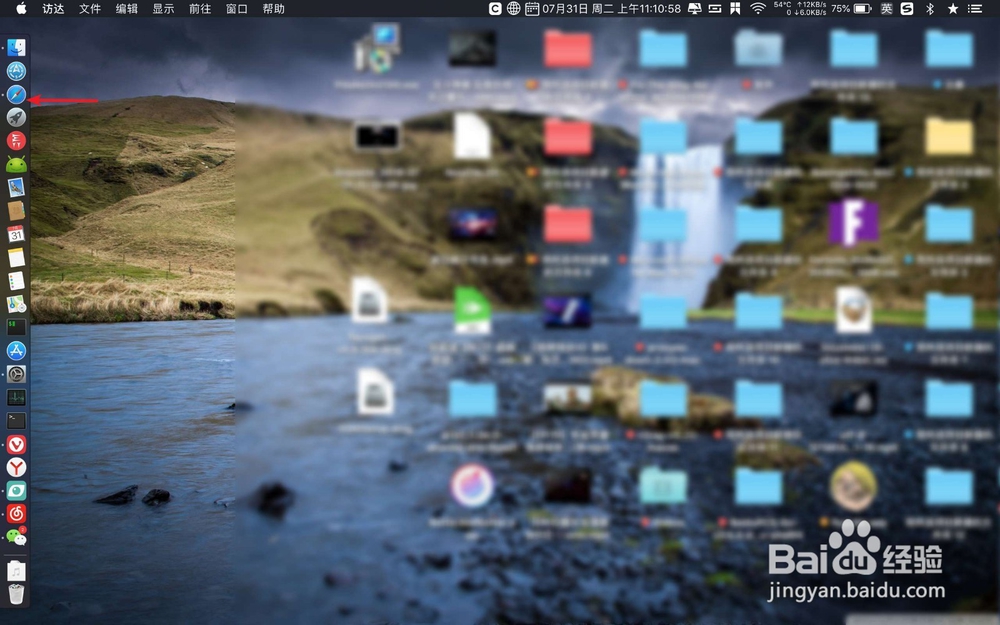This screenshot has width=1000, height=625.
Task: Open Activity Monitor in the dock
Action: [x=16, y=397]
